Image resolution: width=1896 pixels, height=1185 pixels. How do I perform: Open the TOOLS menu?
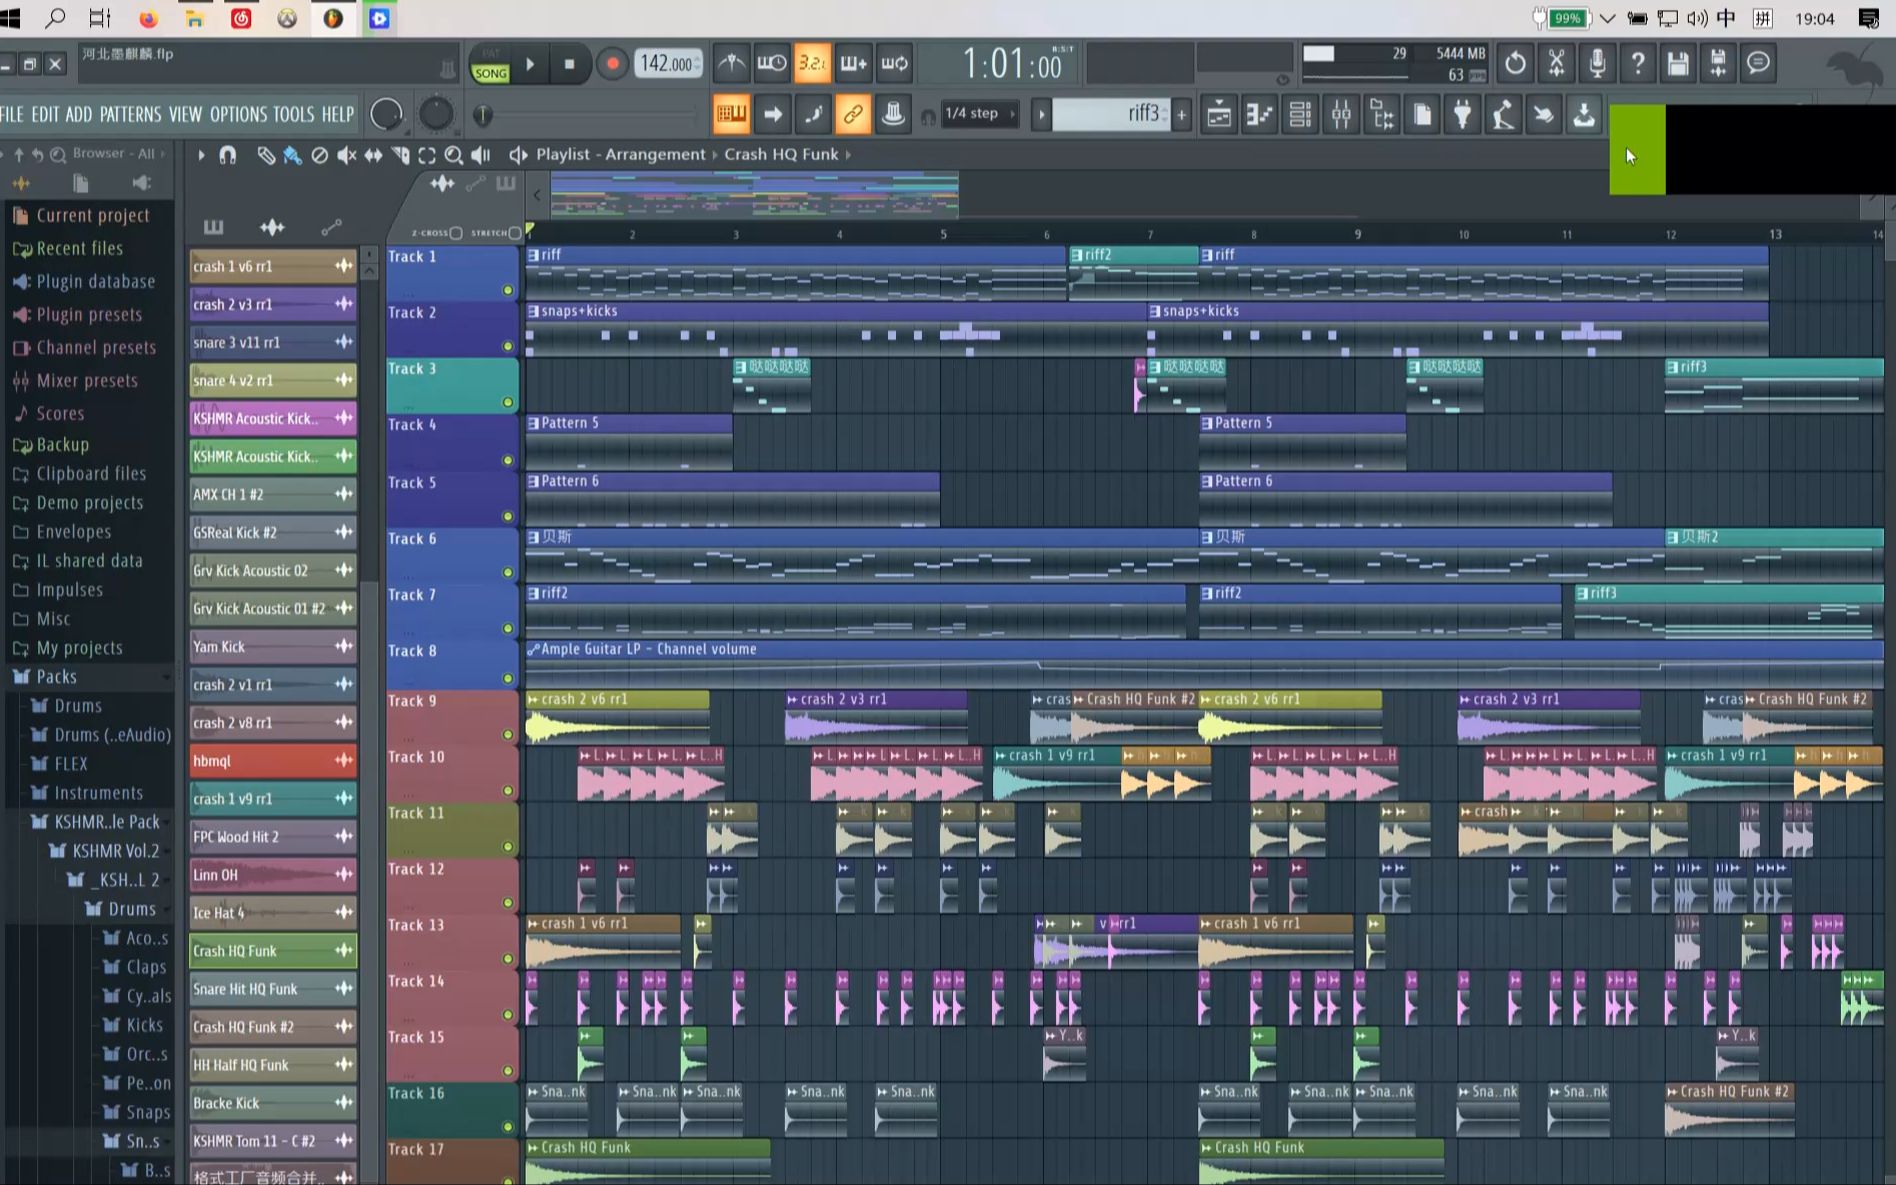tap(294, 114)
